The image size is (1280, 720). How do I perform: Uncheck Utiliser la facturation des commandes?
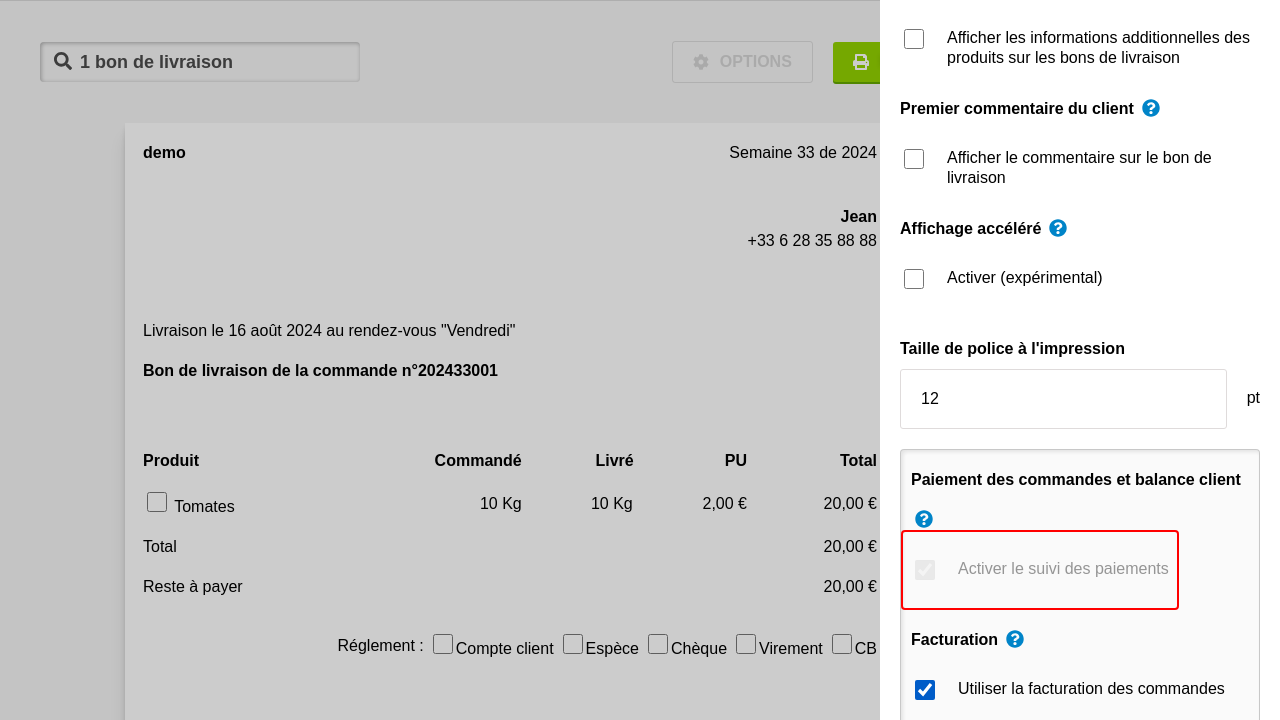(925, 690)
